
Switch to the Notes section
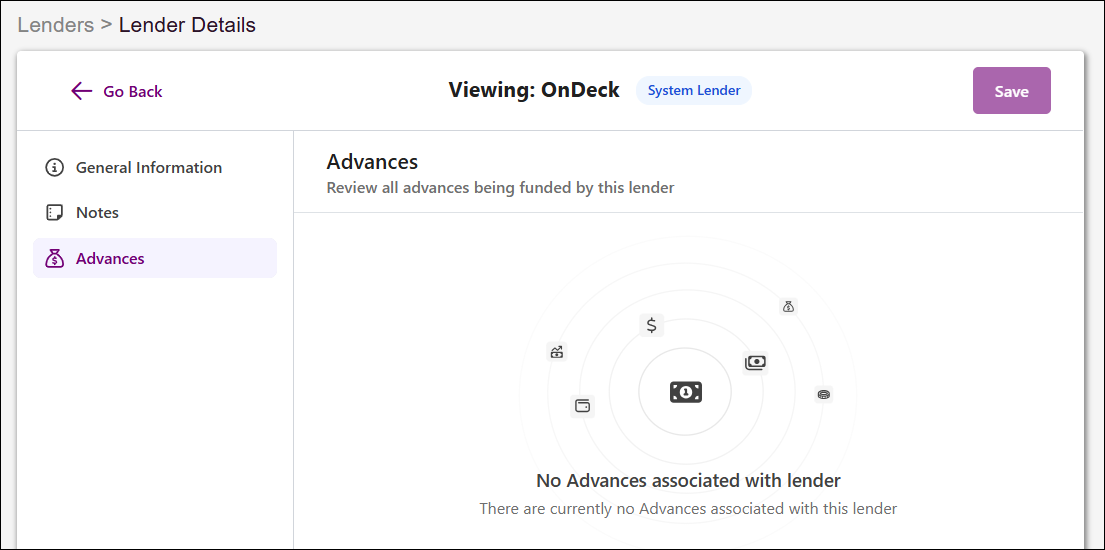click(154, 213)
